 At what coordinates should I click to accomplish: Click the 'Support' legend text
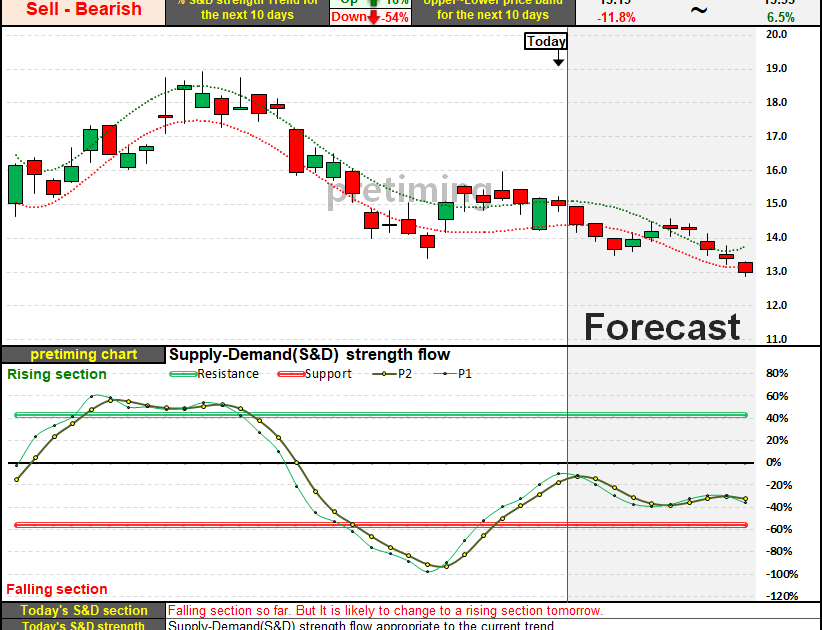click(328, 374)
